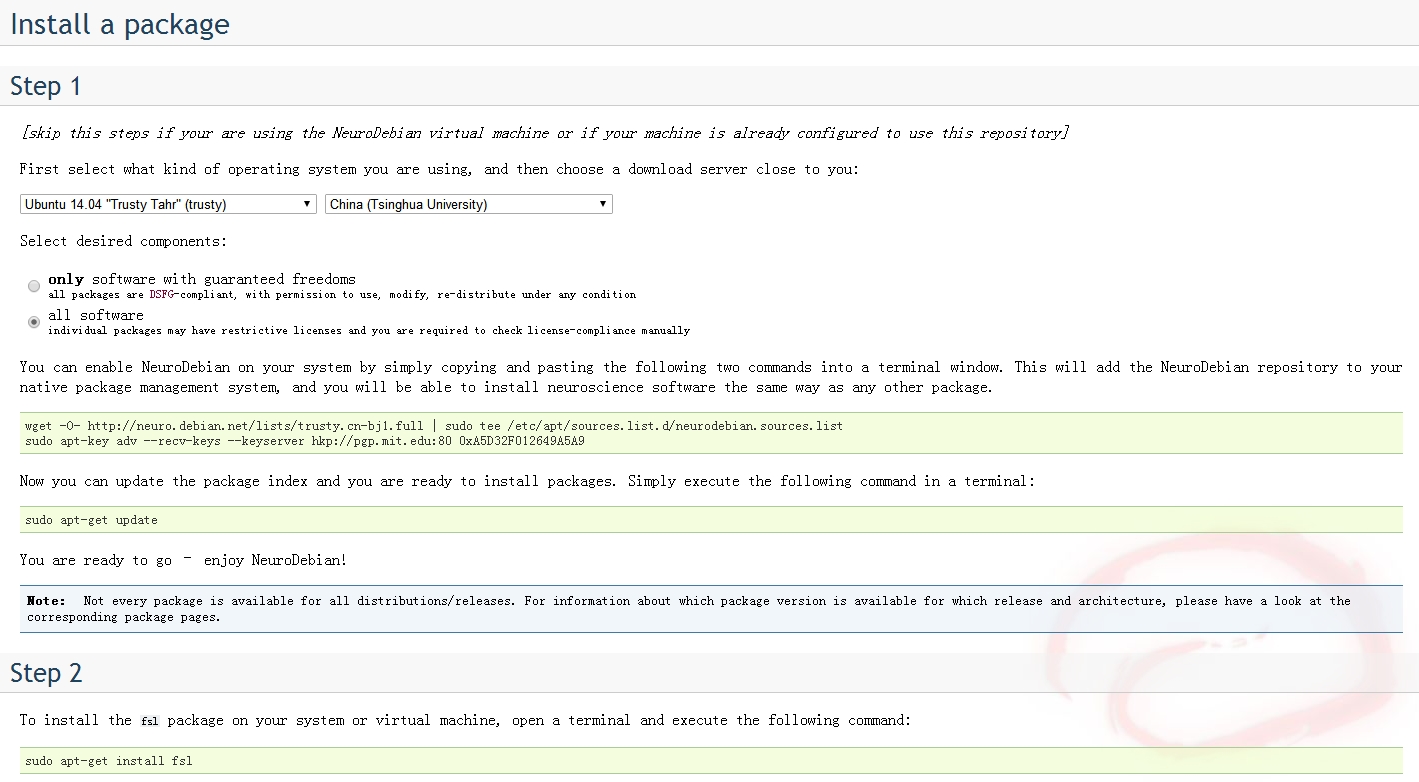Select the 'only software with guaranteed freedoms' radio button

[34, 286]
